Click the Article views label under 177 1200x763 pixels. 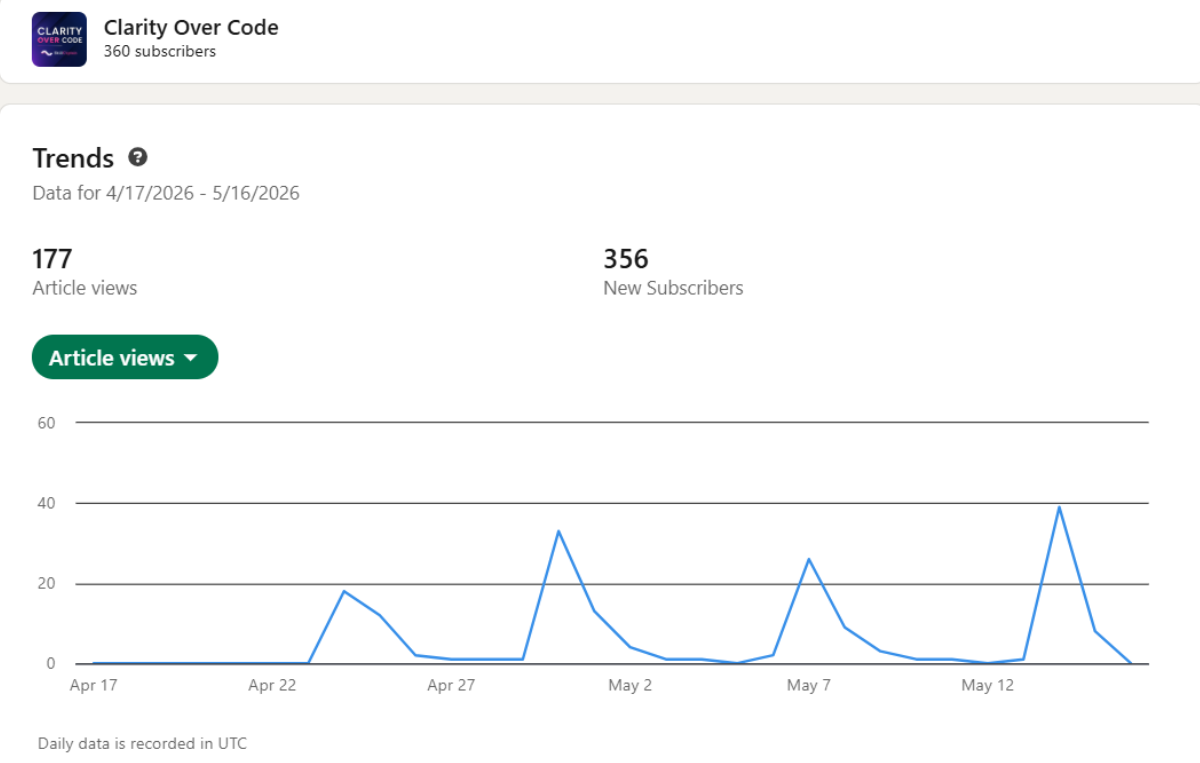click(85, 288)
